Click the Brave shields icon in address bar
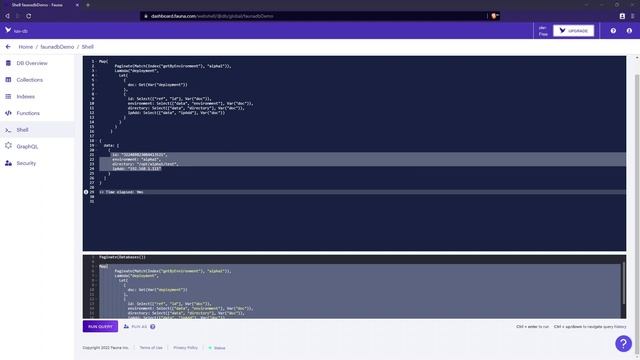The image size is (640, 360). click(x=494, y=16)
